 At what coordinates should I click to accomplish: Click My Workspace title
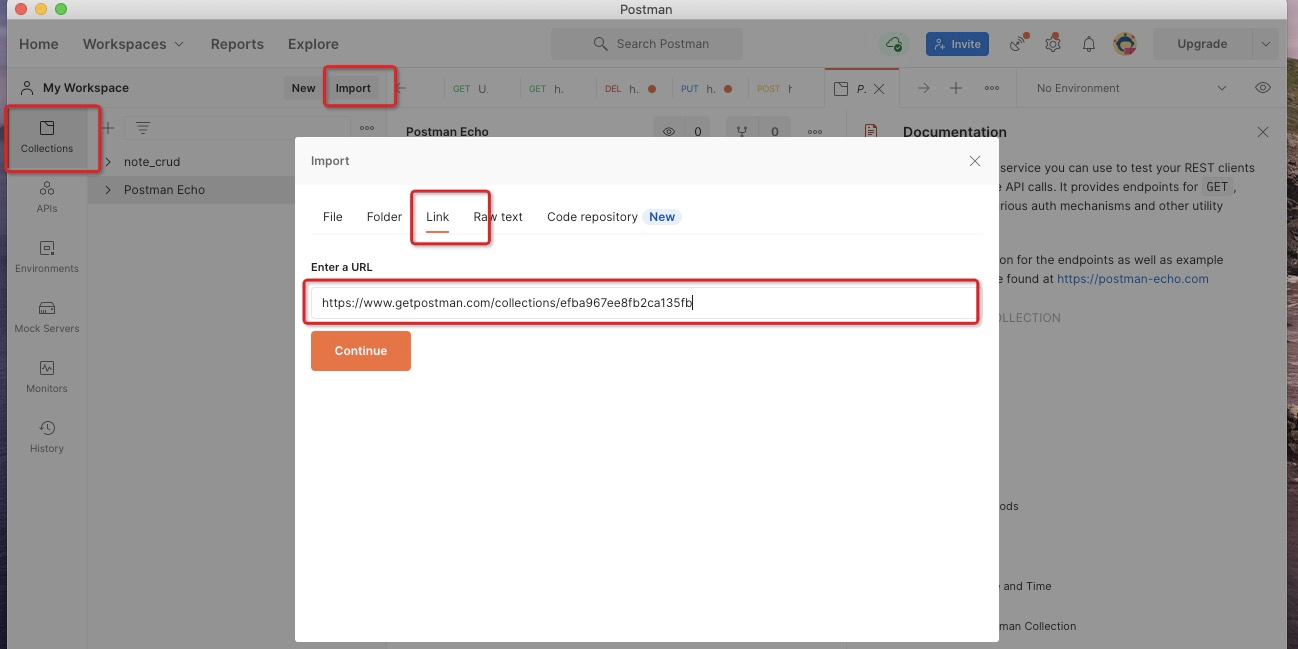click(86, 88)
